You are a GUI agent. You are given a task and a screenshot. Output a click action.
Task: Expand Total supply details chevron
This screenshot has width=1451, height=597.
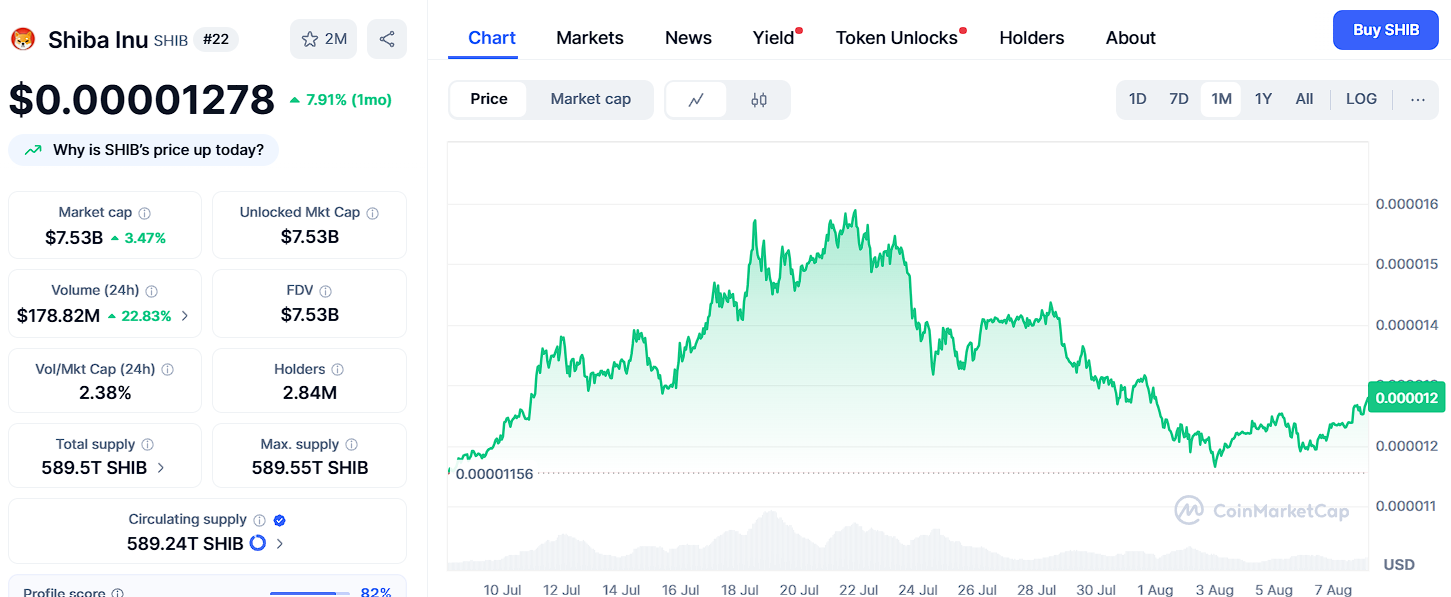pos(161,468)
